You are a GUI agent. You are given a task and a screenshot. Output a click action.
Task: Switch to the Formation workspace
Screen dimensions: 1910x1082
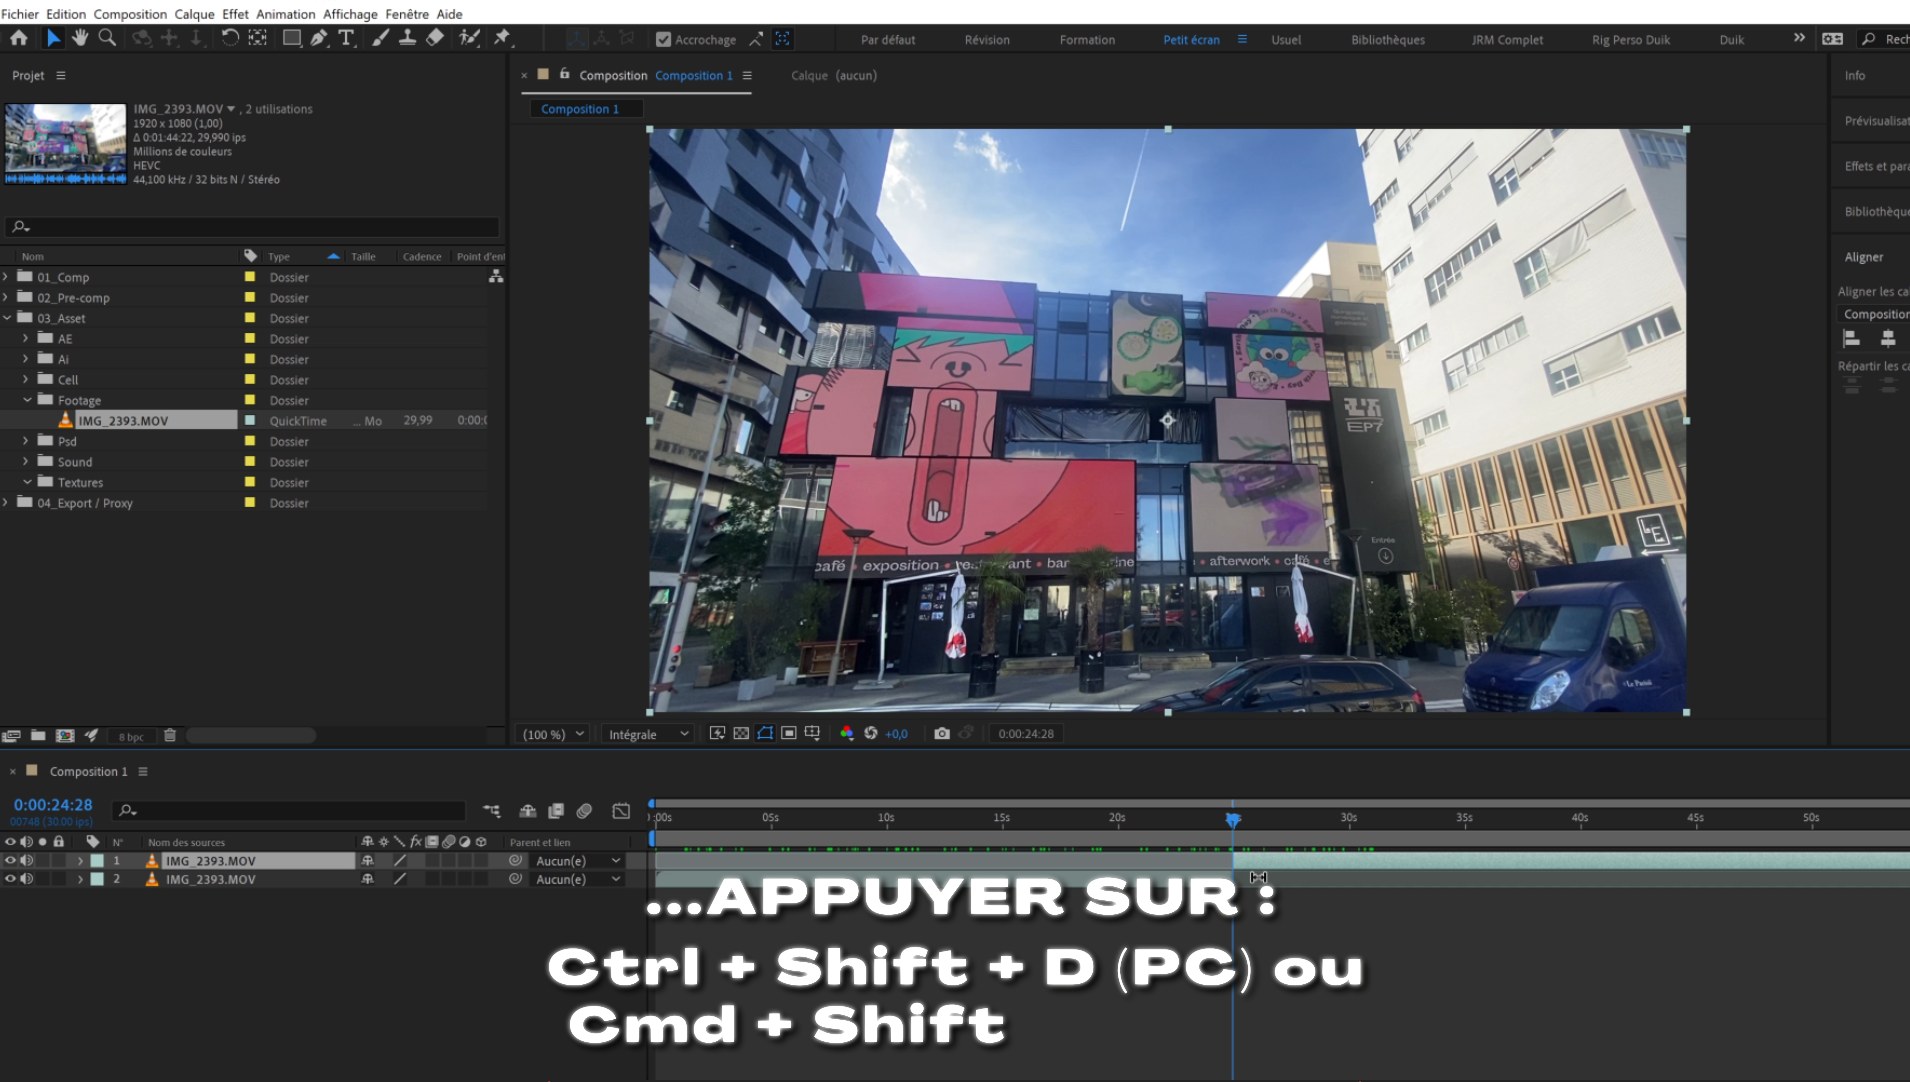click(1087, 40)
